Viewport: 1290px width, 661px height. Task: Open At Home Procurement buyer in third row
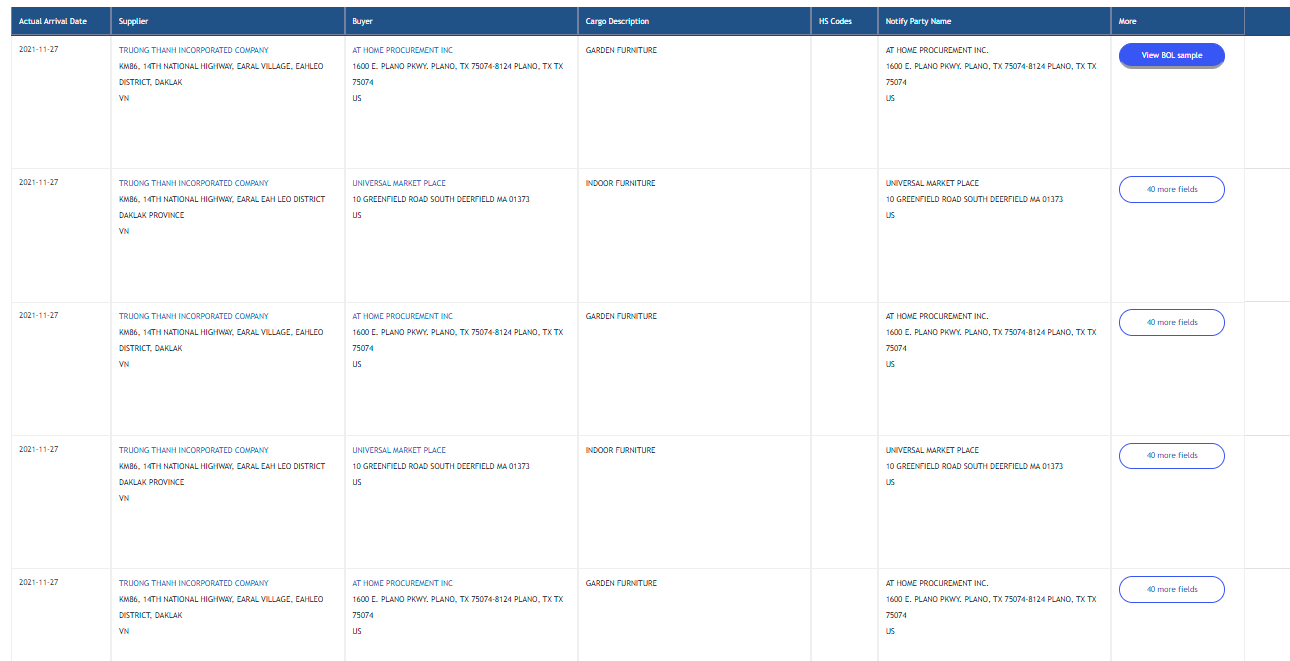point(402,316)
